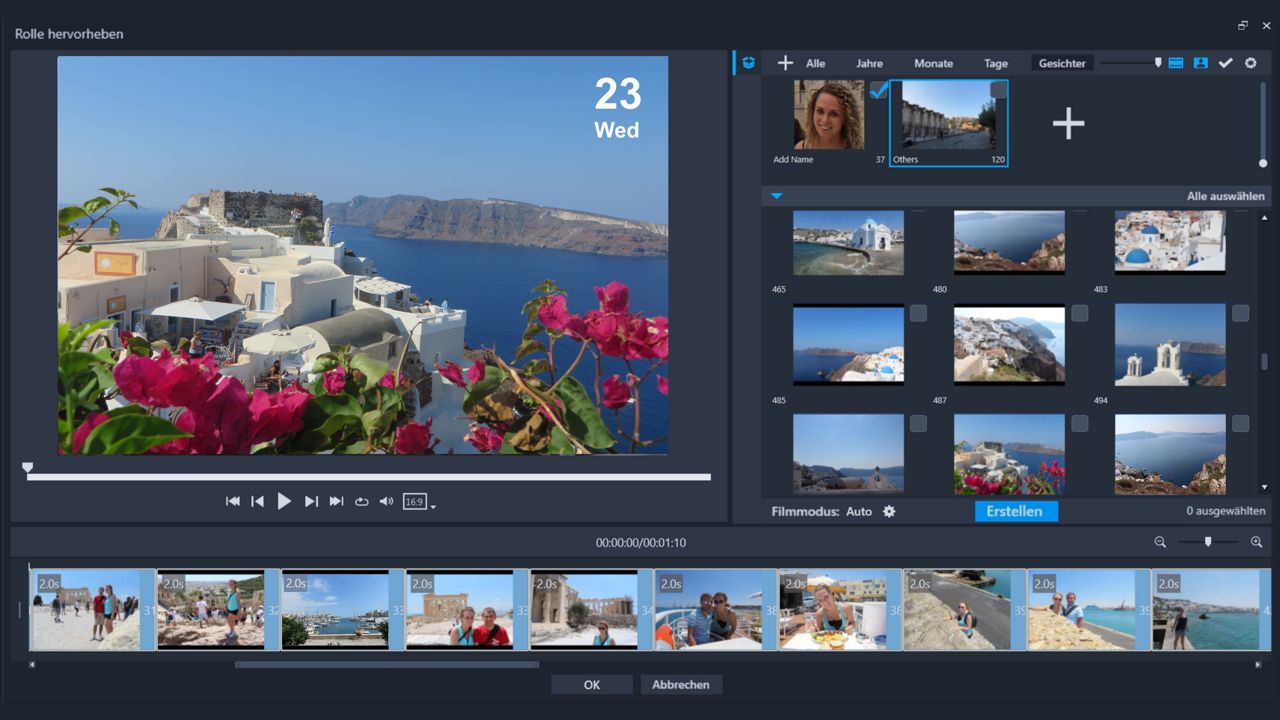The width and height of the screenshot is (1280, 720).
Task: Zoom out on the timeline
Action: coord(1160,542)
